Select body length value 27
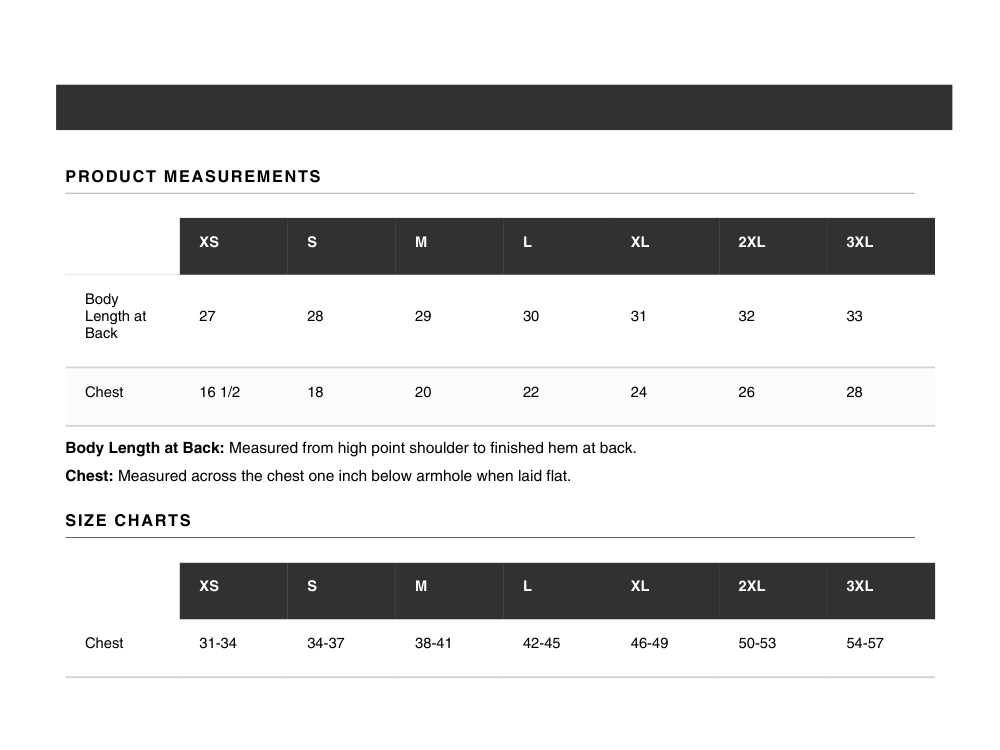 [x=207, y=316]
